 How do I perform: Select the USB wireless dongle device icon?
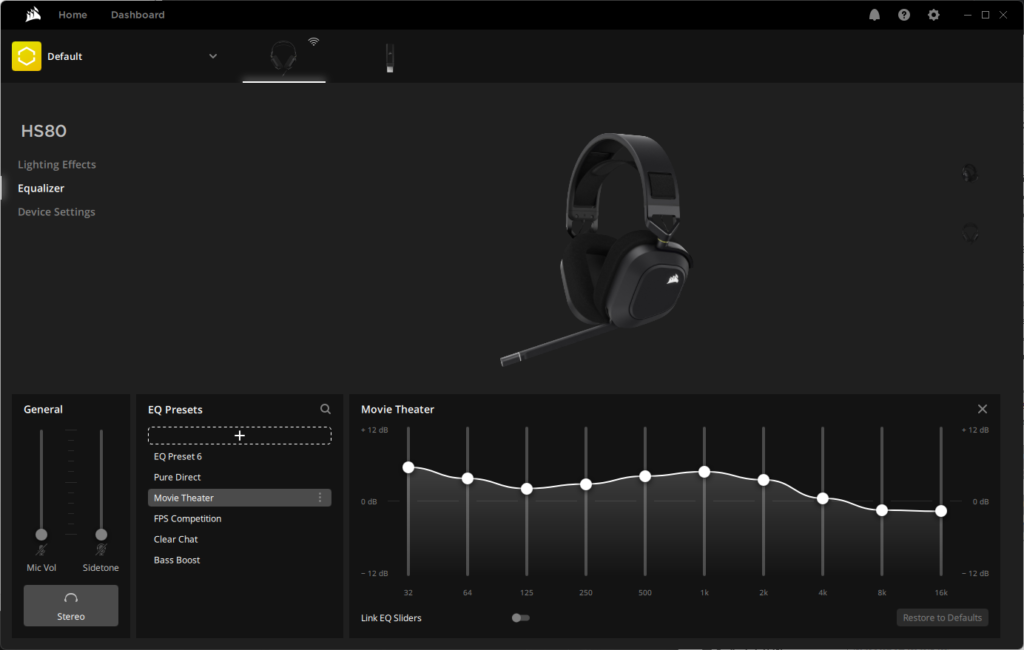point(390,57)
